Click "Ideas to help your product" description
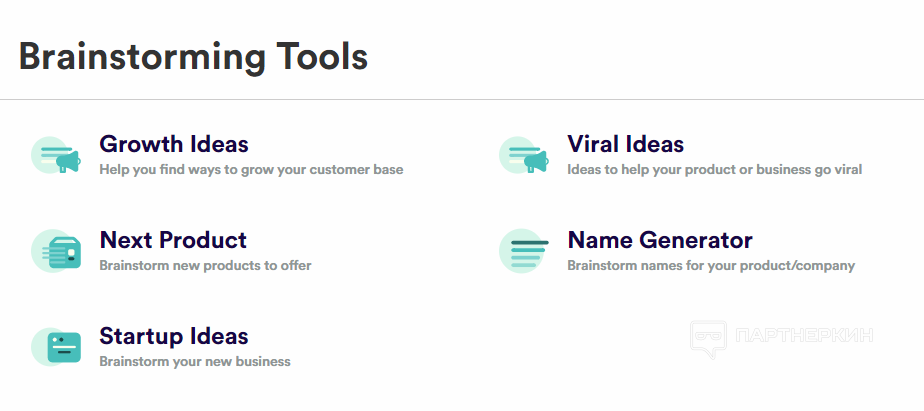 (714, 170)
